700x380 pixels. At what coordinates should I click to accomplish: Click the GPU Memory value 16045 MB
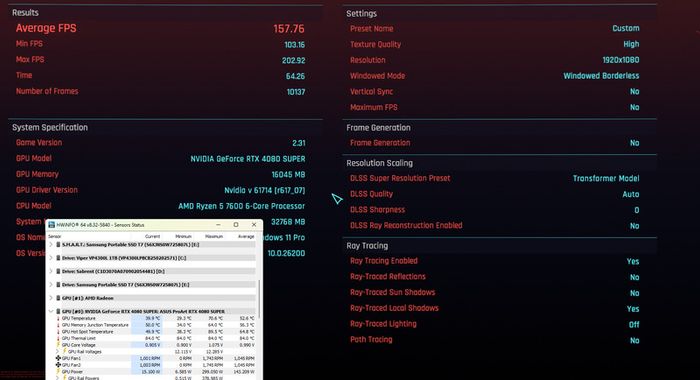point(288,175)
